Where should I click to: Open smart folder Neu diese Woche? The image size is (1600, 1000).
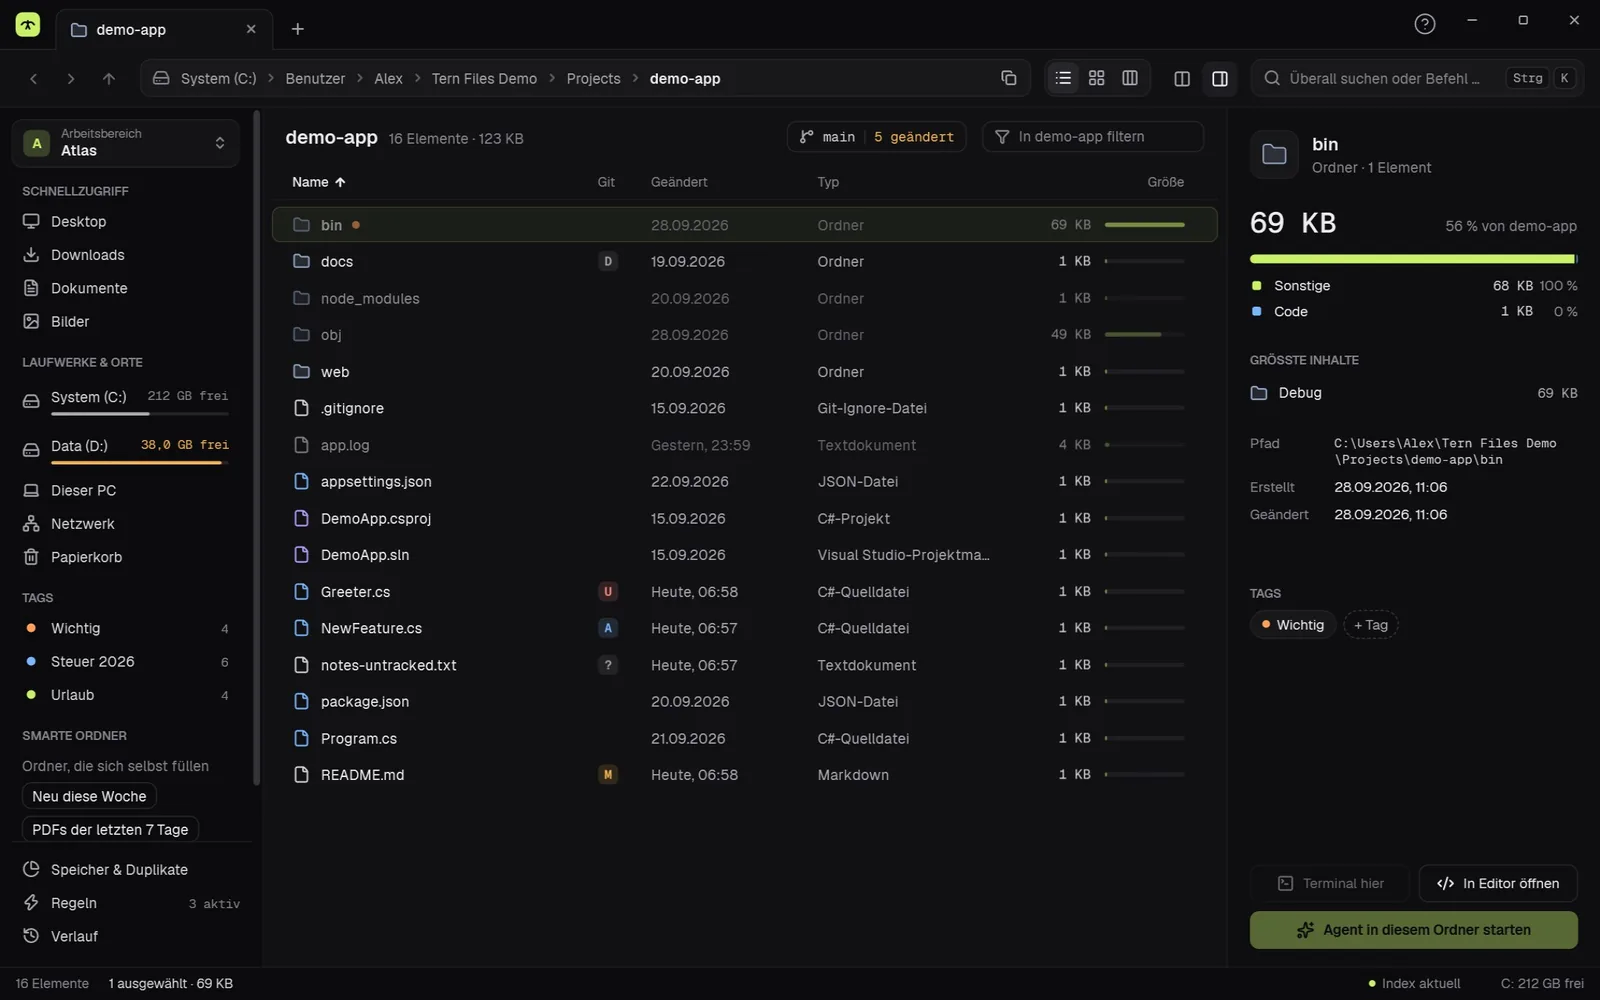(89, 797)
